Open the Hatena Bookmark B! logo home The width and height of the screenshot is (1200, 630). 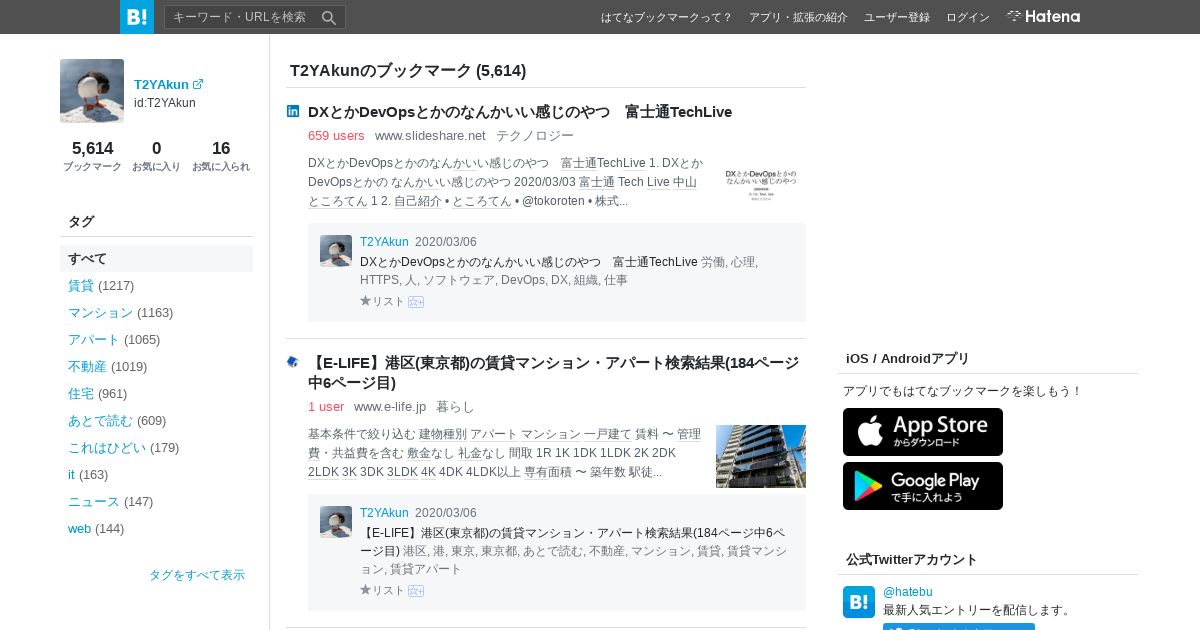[137, 17]
